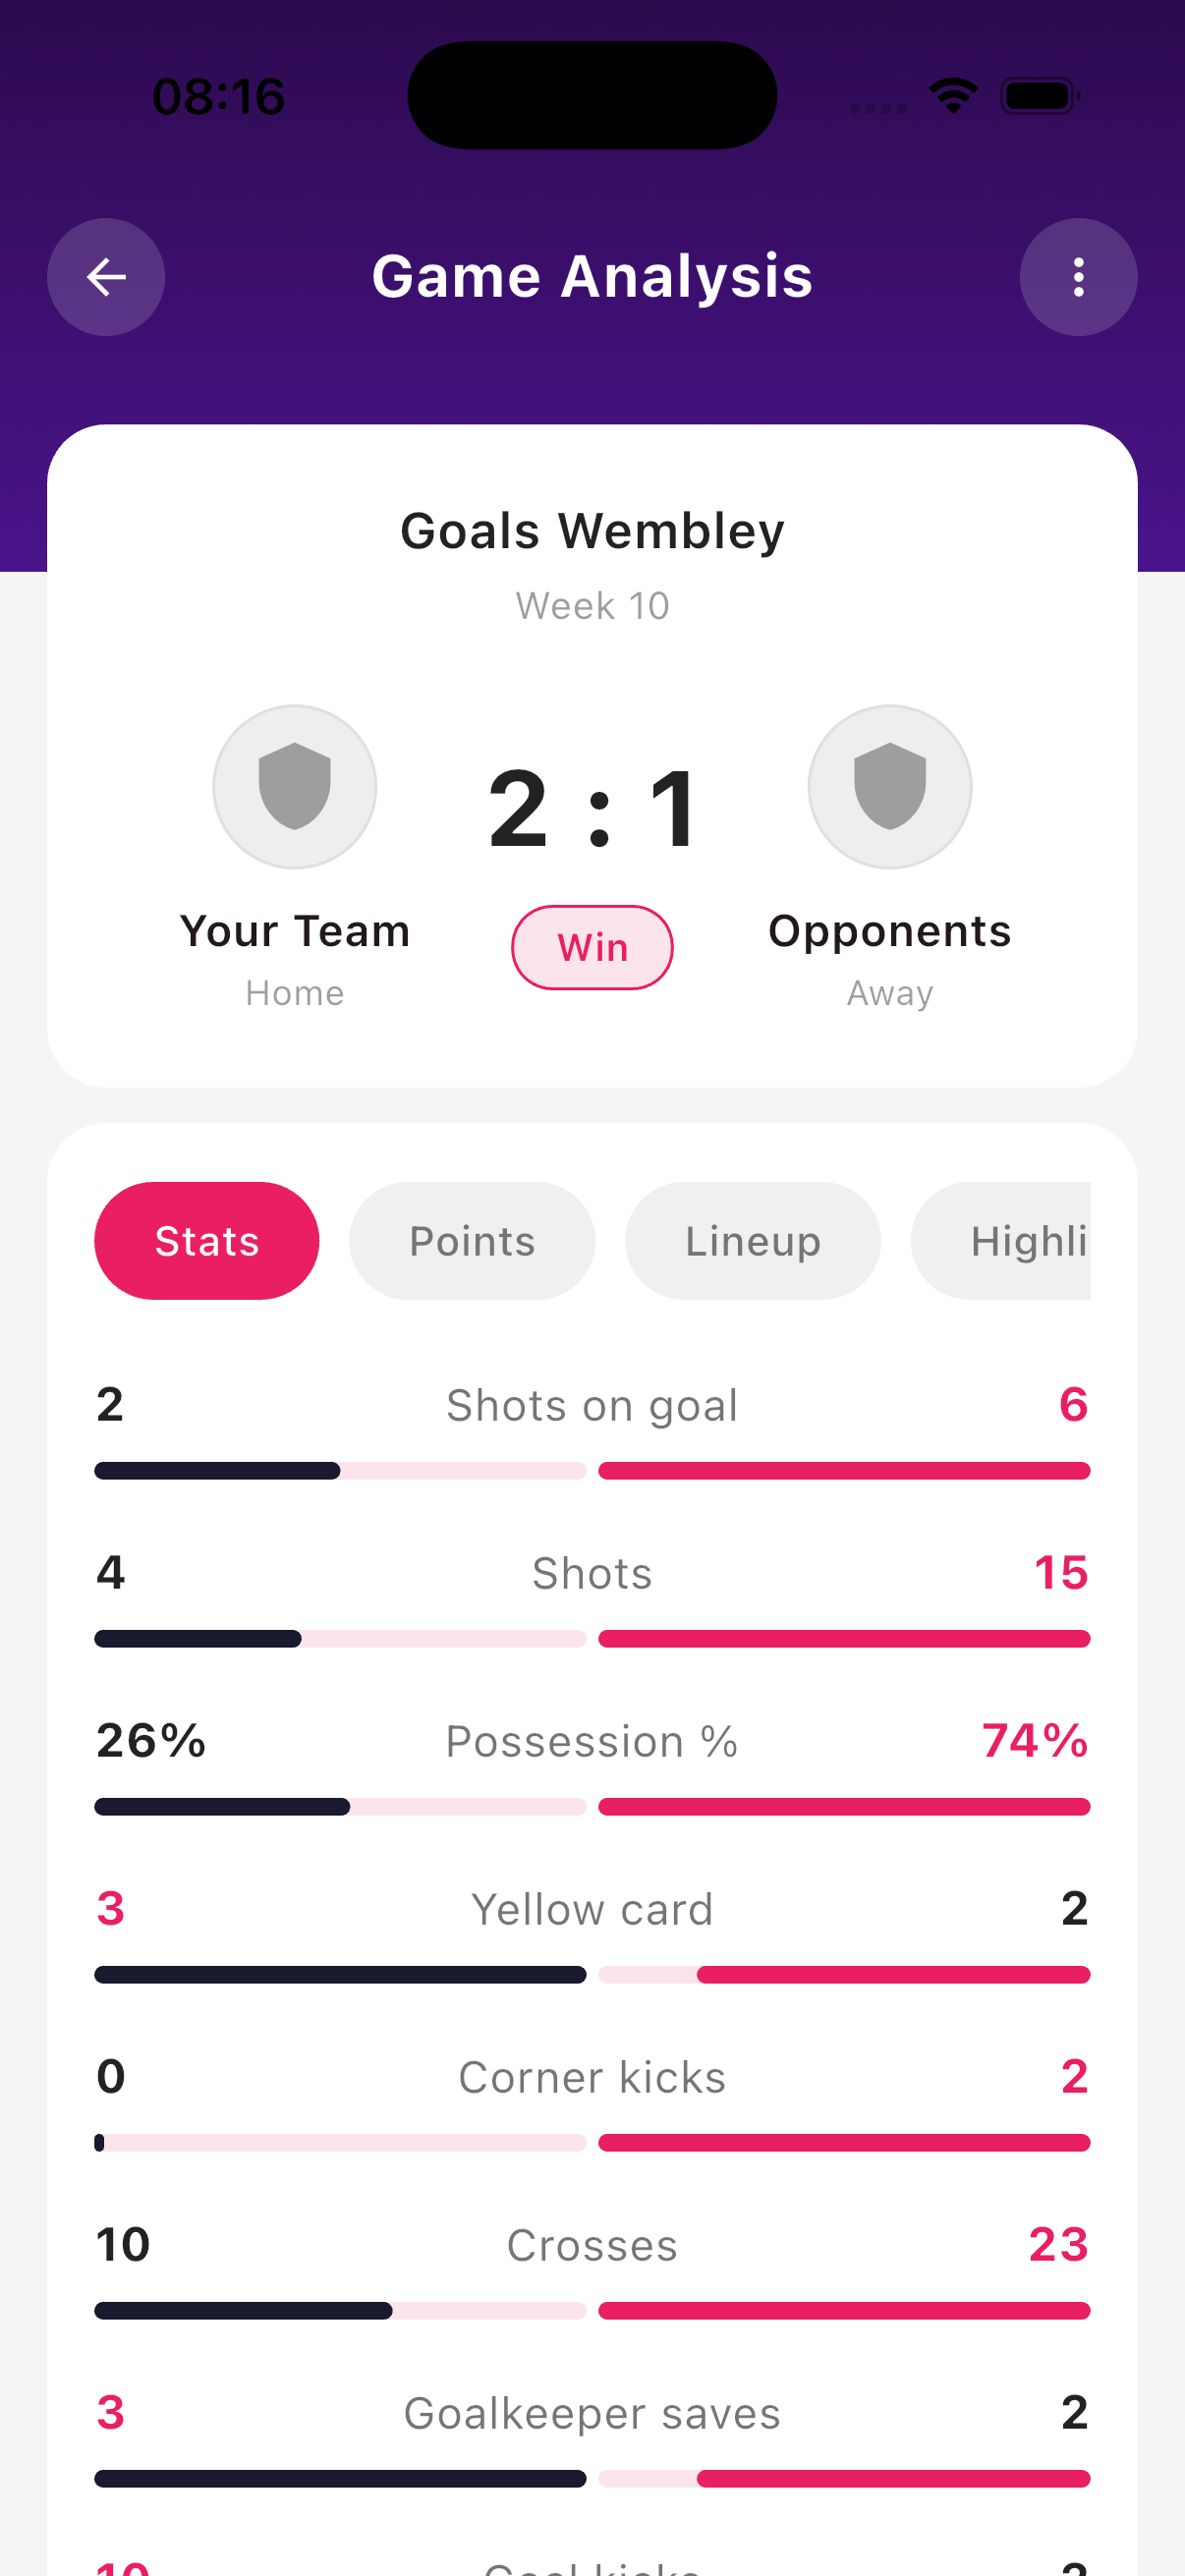Tap the match title Goals Wembley

[592, 530]
